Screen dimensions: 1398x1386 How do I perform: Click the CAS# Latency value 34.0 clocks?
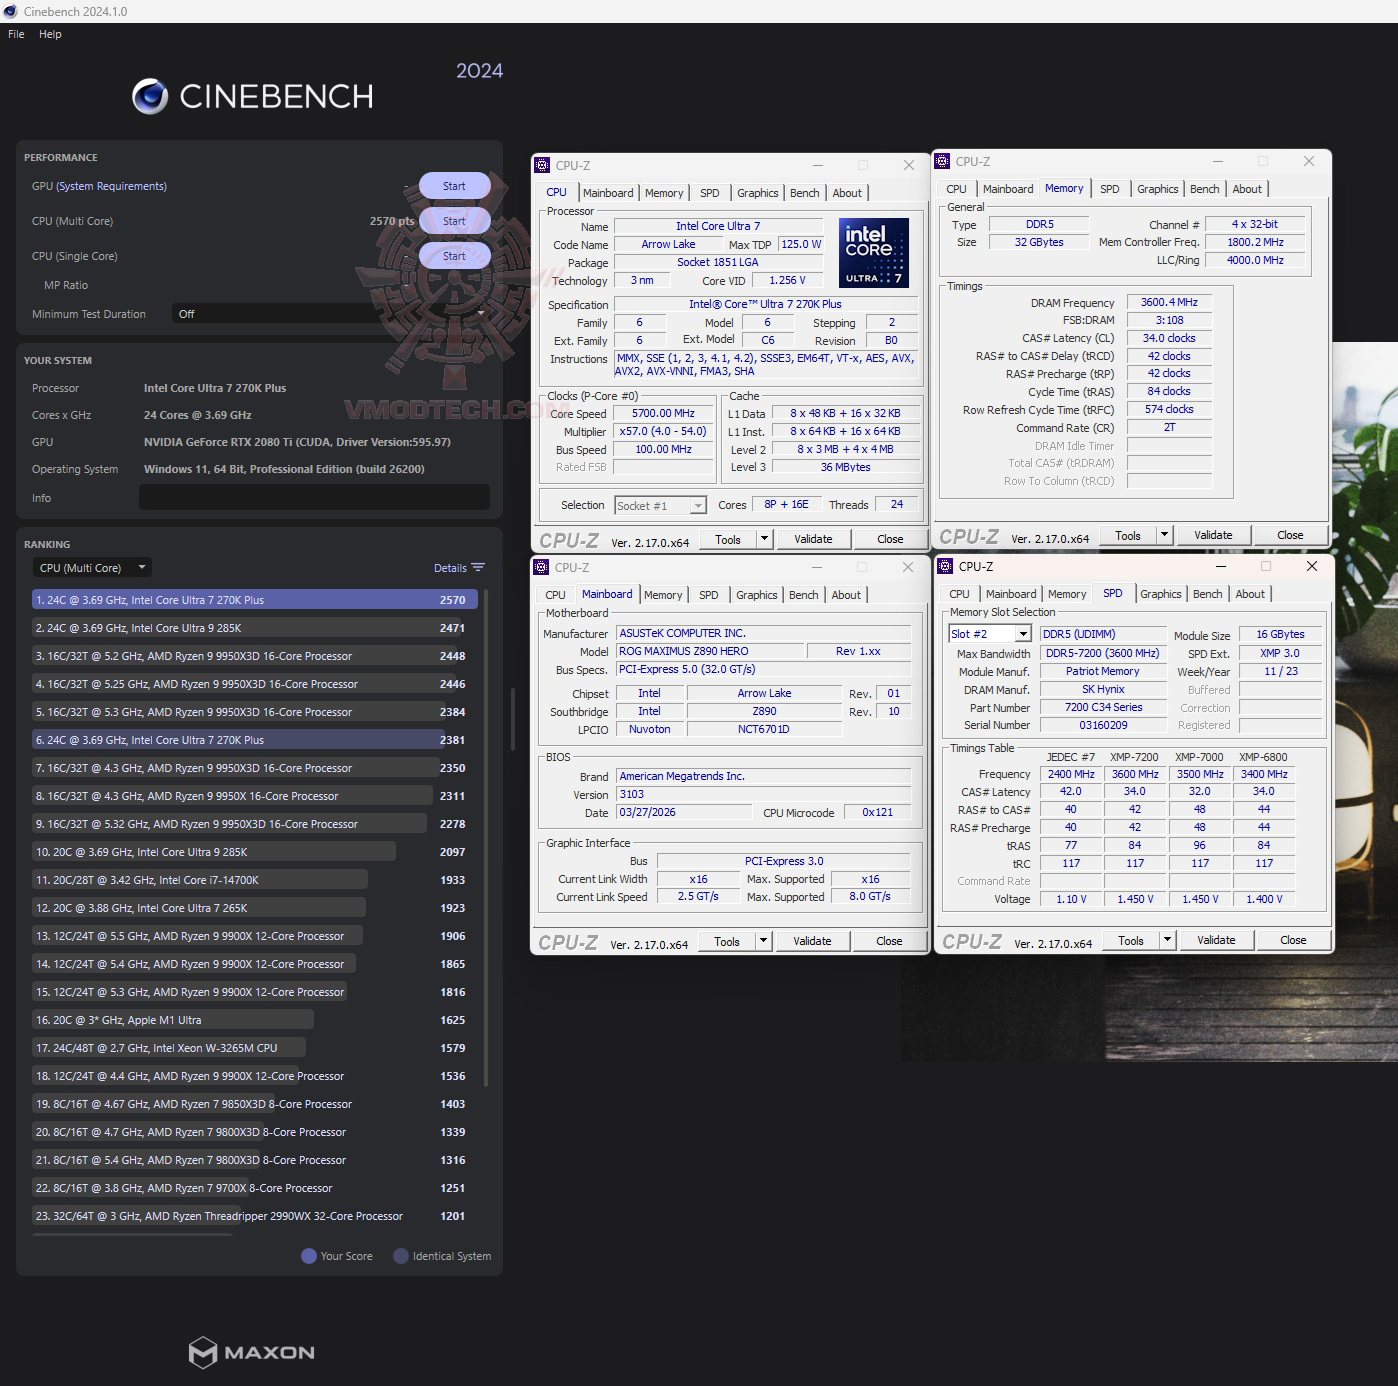point(1169,338)
